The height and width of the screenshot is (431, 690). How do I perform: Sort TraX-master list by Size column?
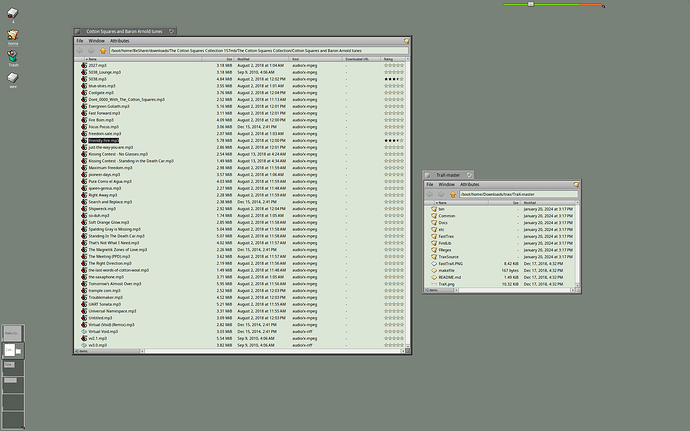[x=516, y=202]
